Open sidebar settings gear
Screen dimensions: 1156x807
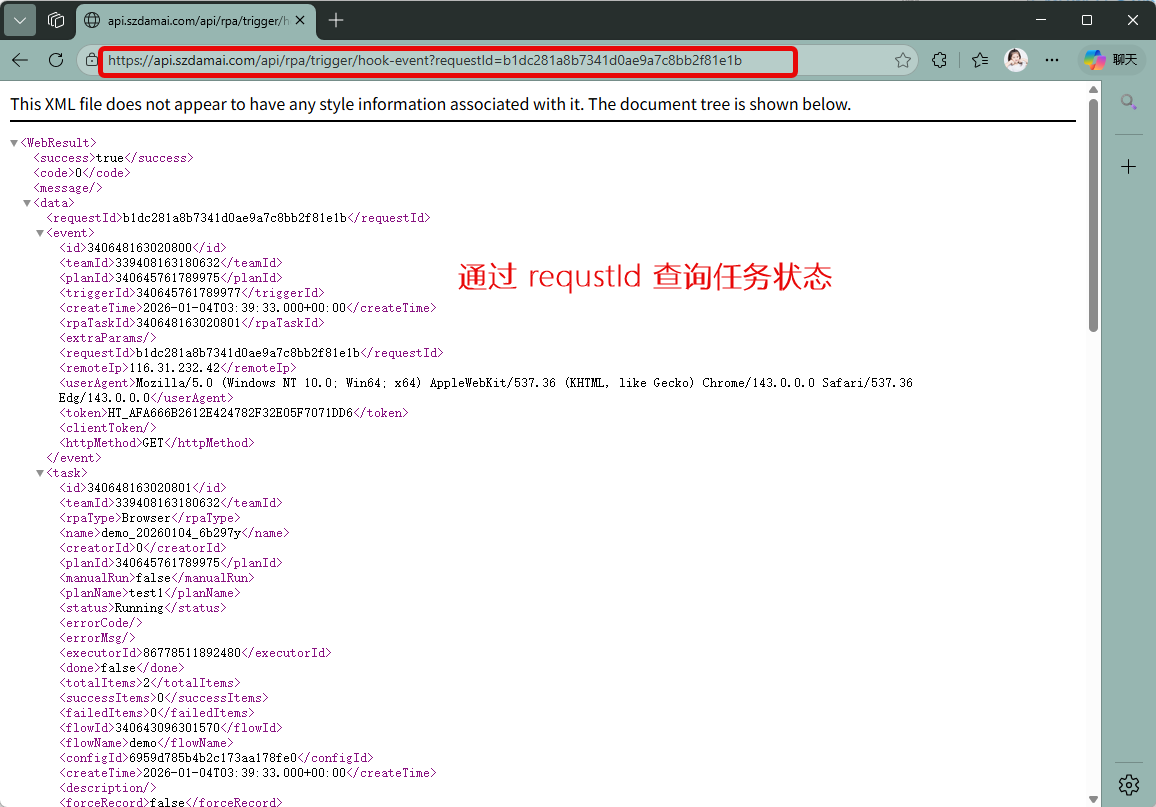point(1128,783)
